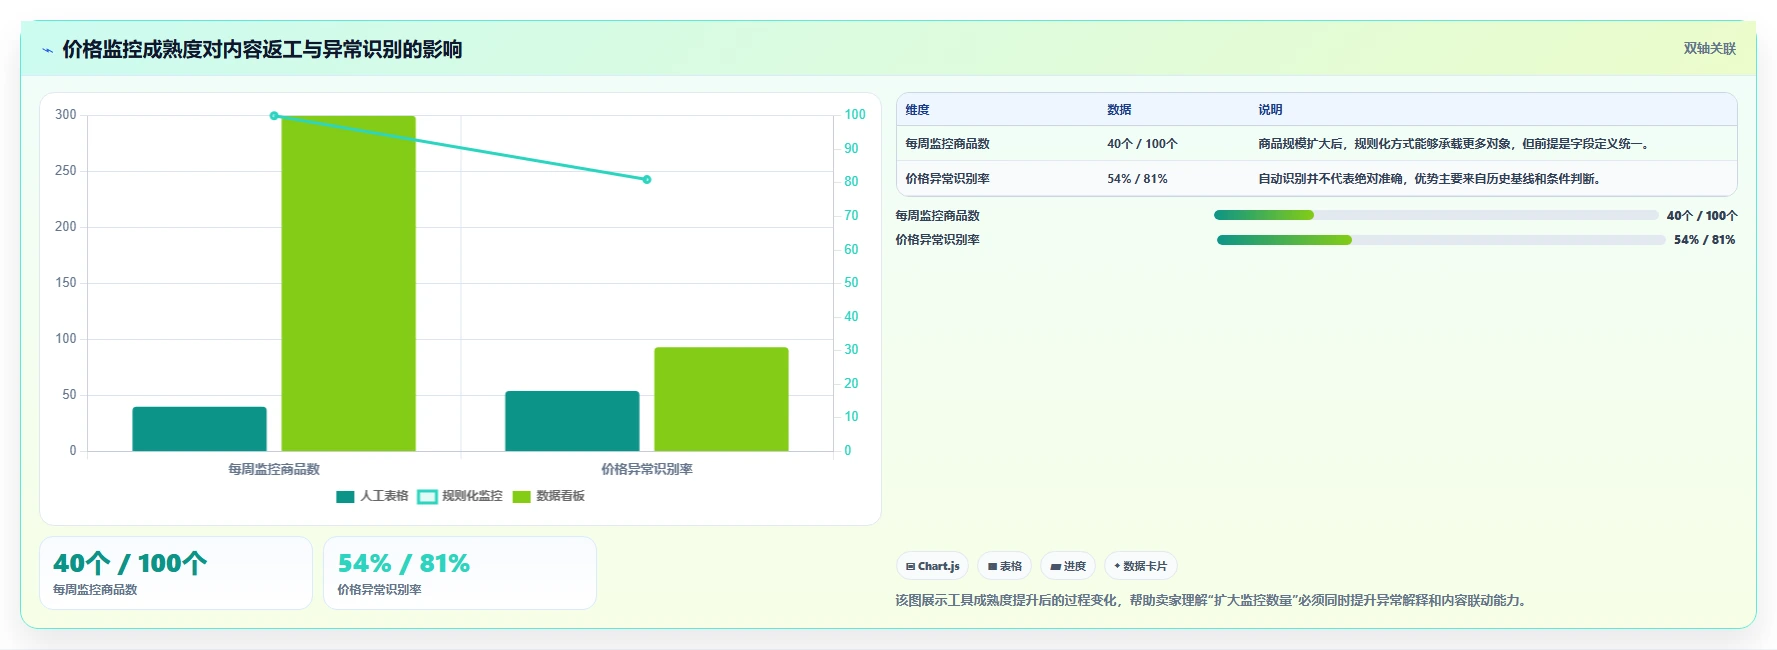Click the 每周监控商品数 progress bar
Image resolution: width=1777 pixels, height=650 pixels.
coord(1436,215)
